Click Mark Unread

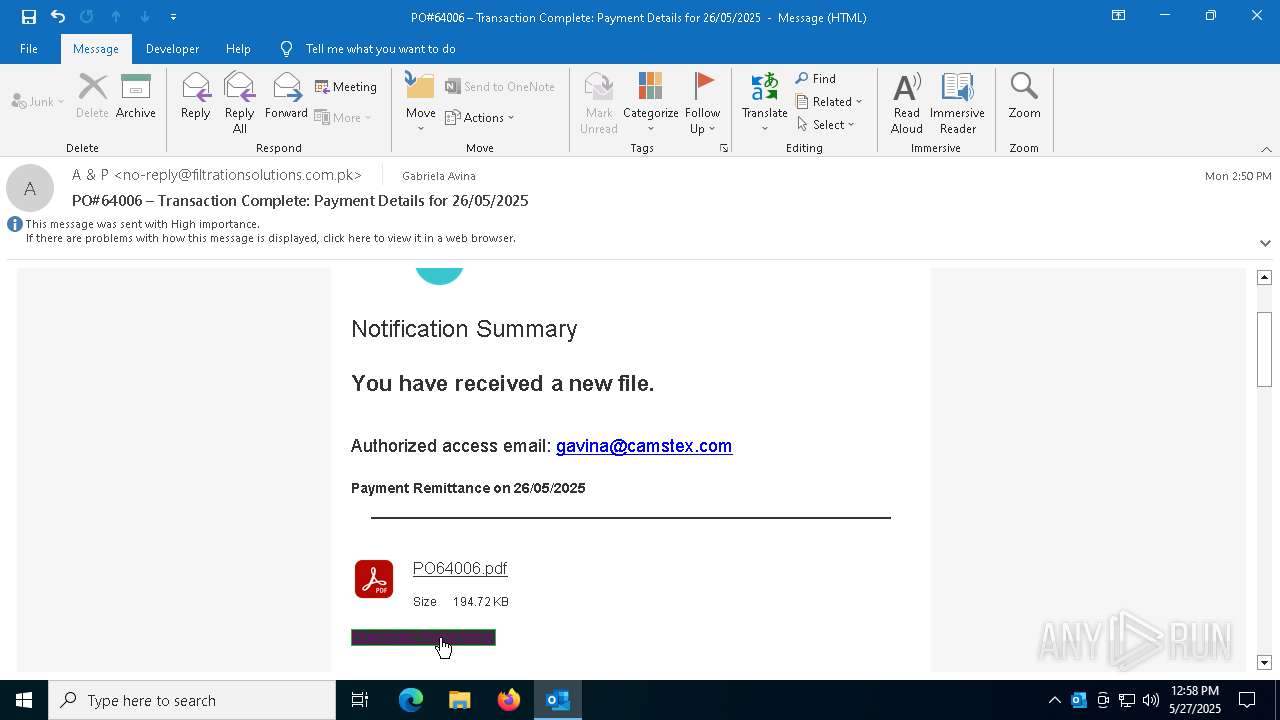click(x=599, y=102)
